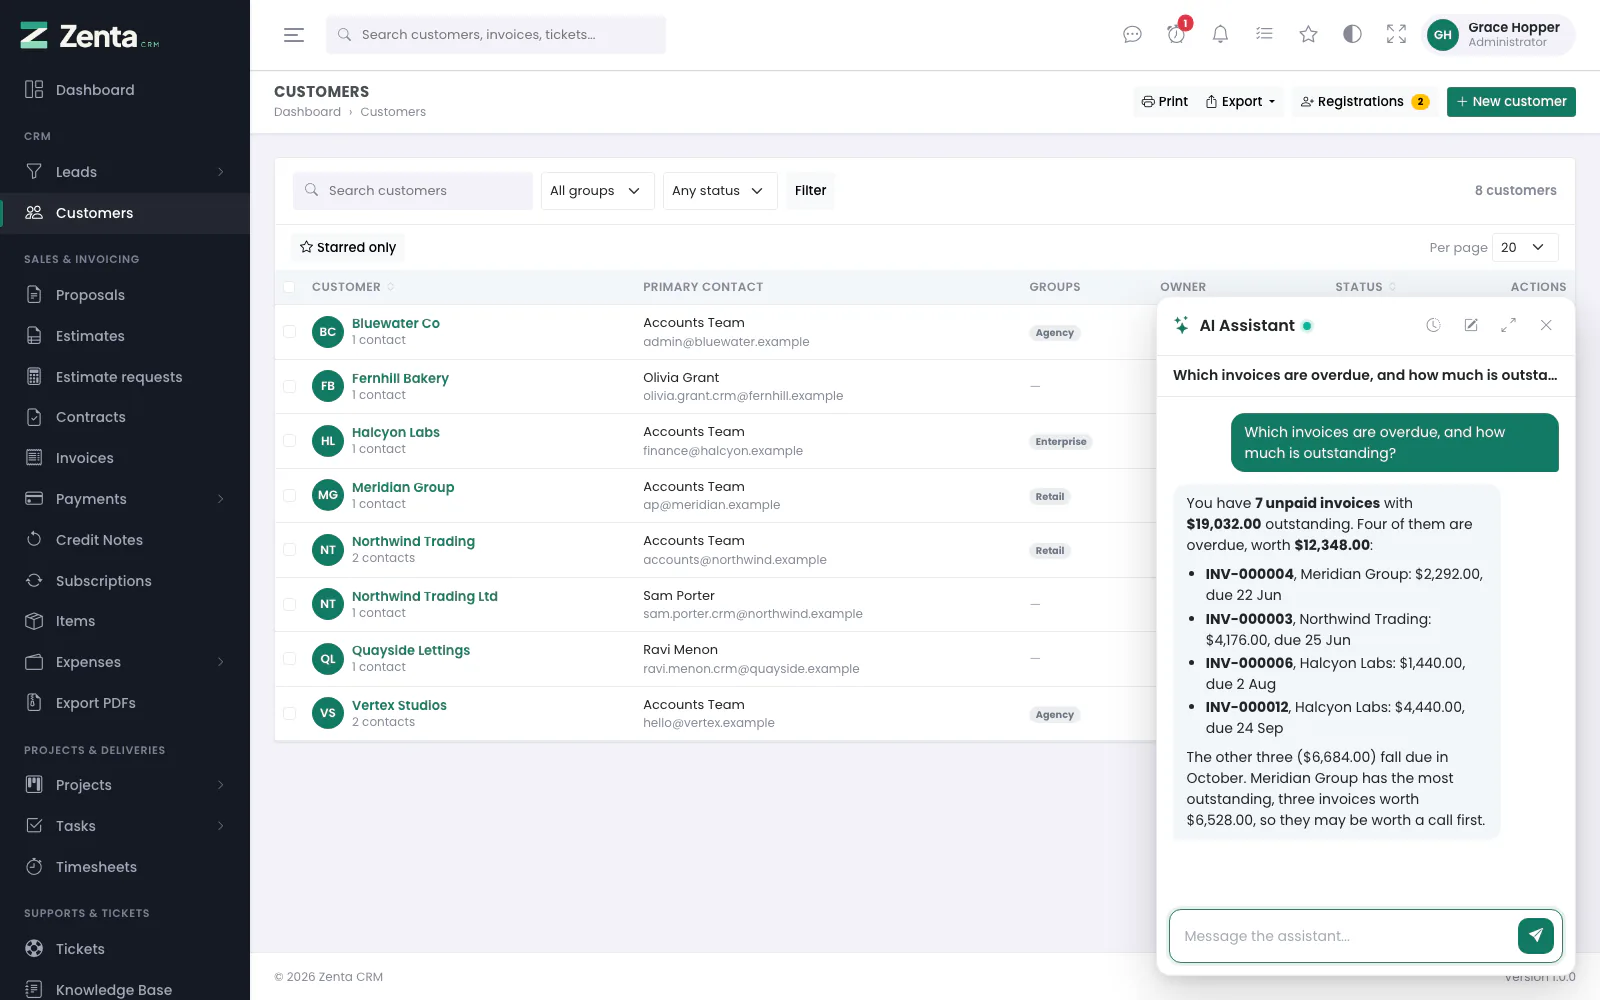This screenshot has height=1000, width=1600.
Task: Toggle the sidebar hamburger menu
Action: point(294,35)
